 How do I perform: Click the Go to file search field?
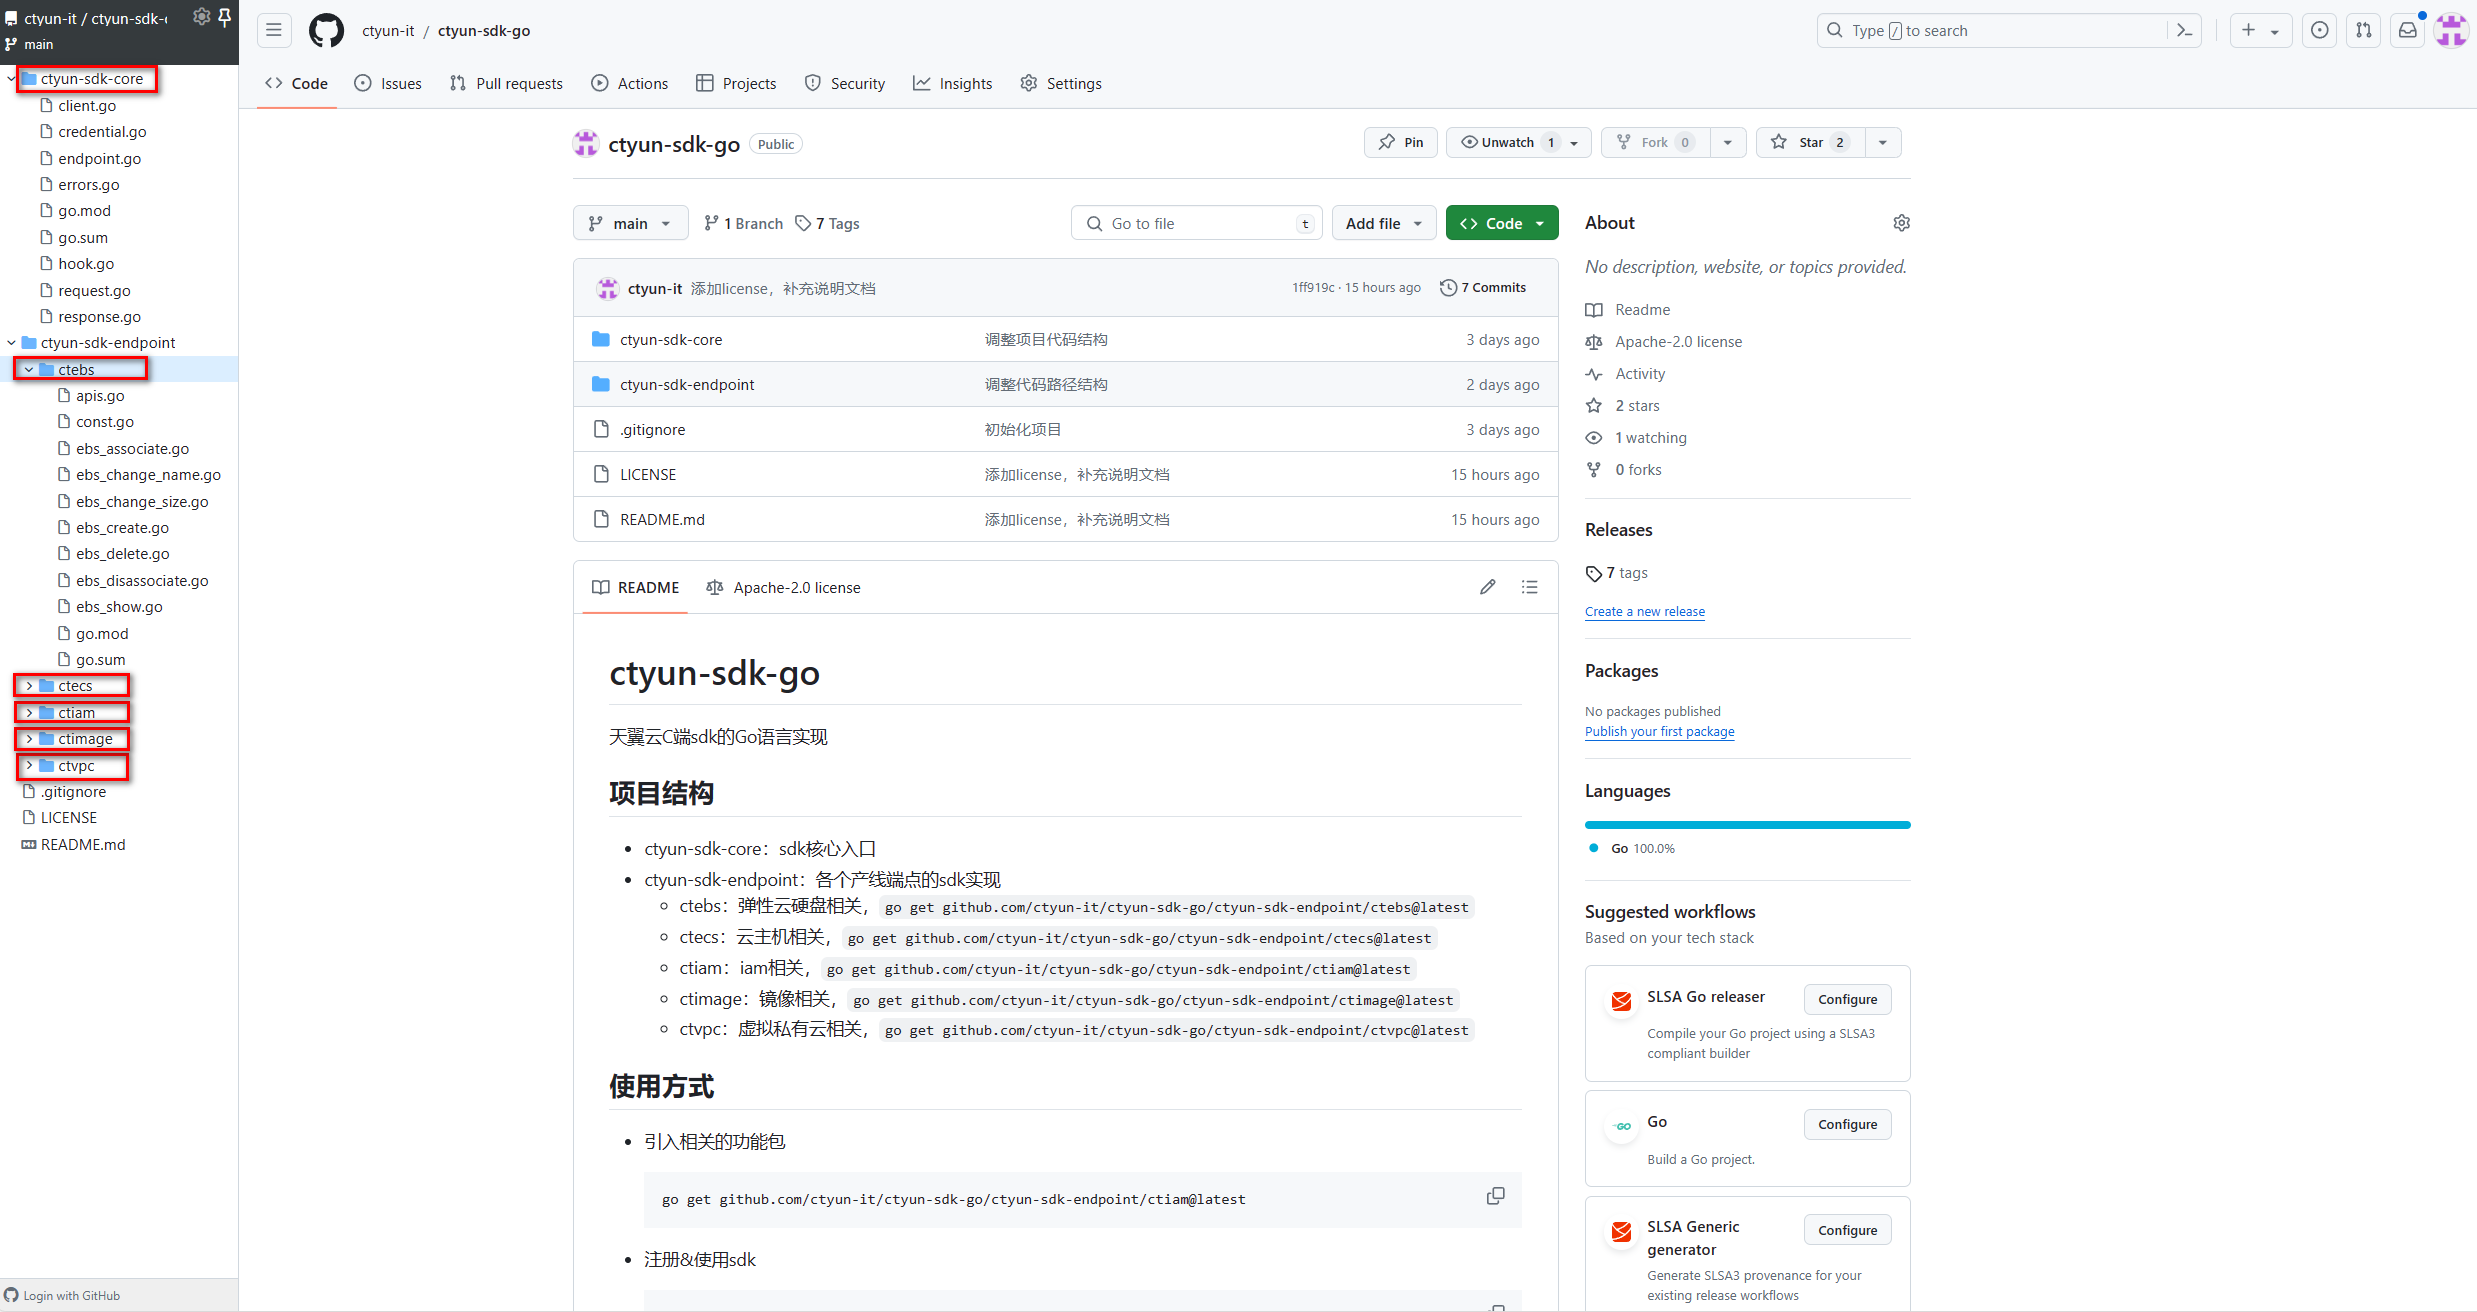coord(1196,223)
